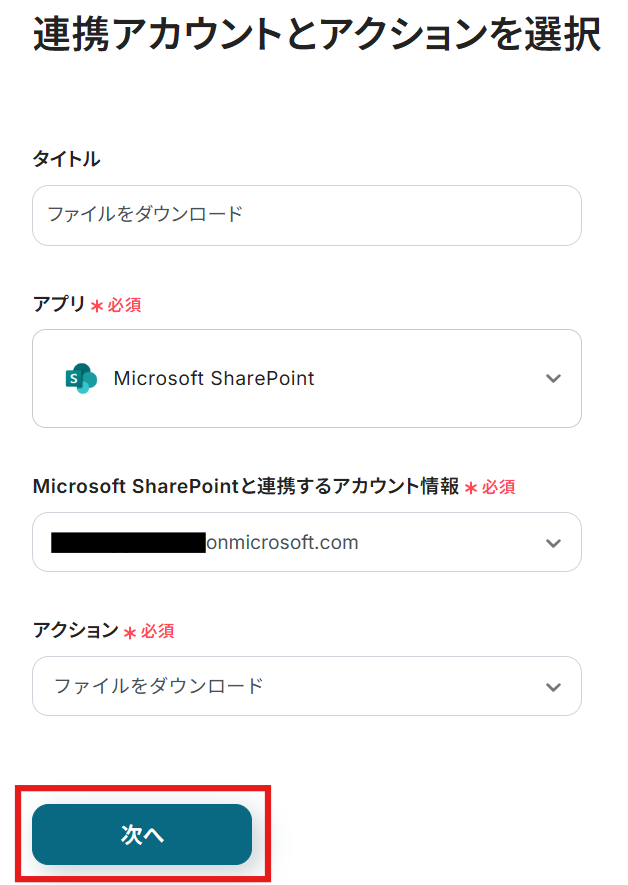Focus the タイトル text input field
This screenshot has height=885, width=628.
pos(306,215)
